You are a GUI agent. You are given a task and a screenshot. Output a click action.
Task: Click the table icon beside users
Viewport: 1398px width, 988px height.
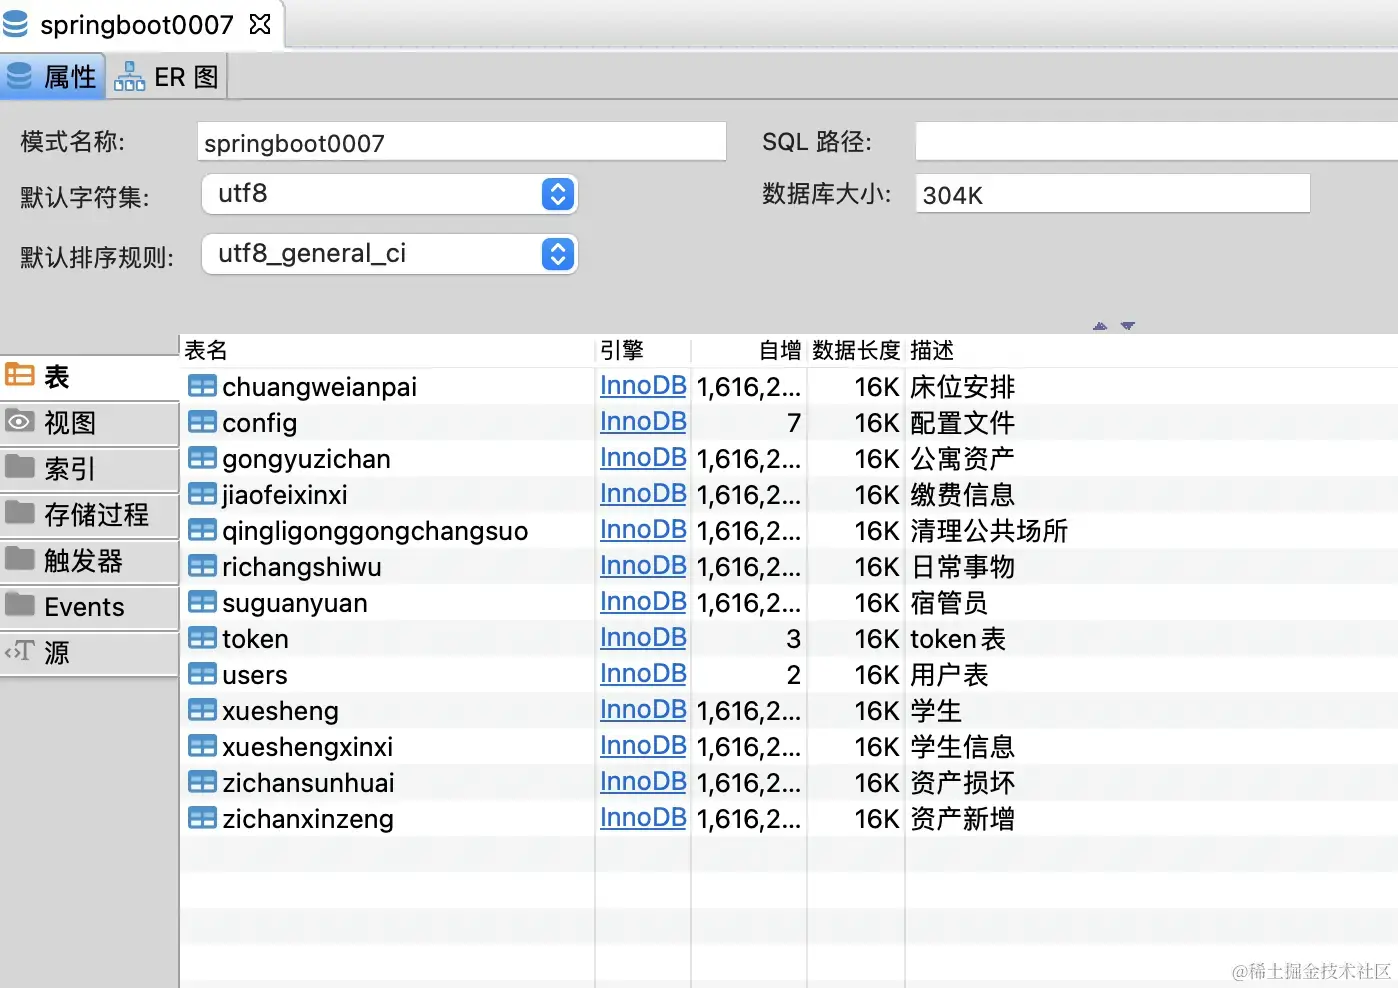[202, 674]
